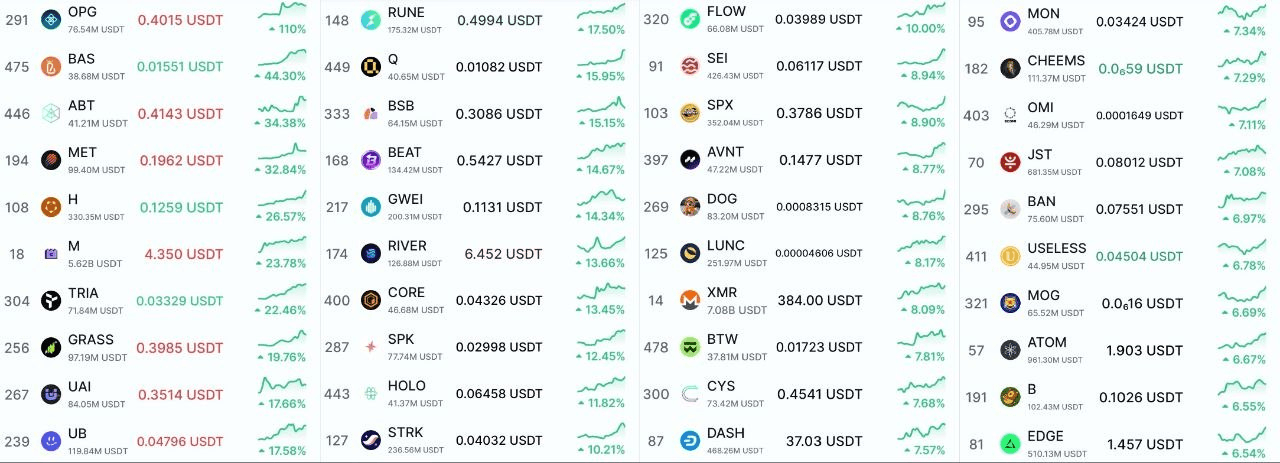Click the 384.00 USDT XMR price
This screenshot has height=463, width=1280.
tap(818, 300)
